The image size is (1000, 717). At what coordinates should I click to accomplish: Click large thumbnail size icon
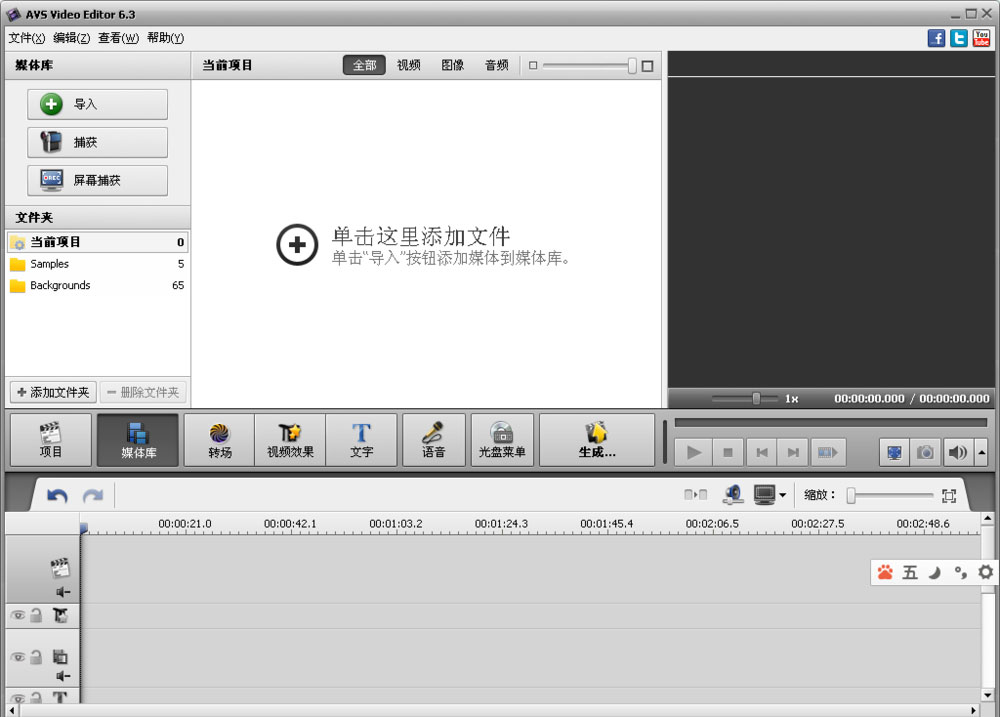point(647,66)
